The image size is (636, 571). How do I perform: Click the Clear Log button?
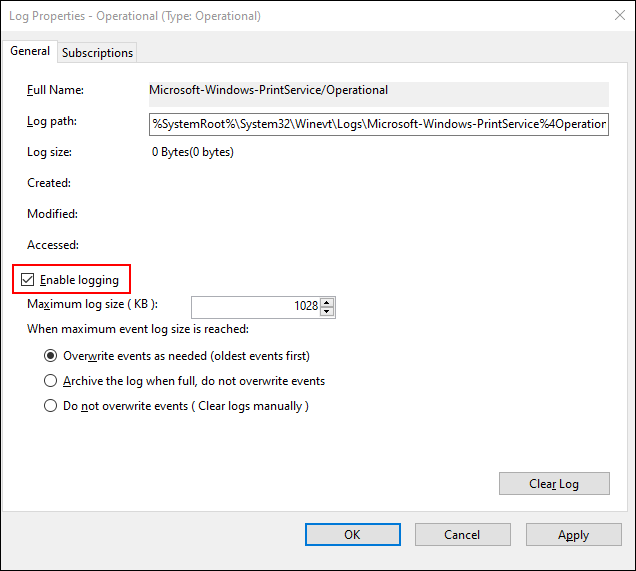pos(554,483)
